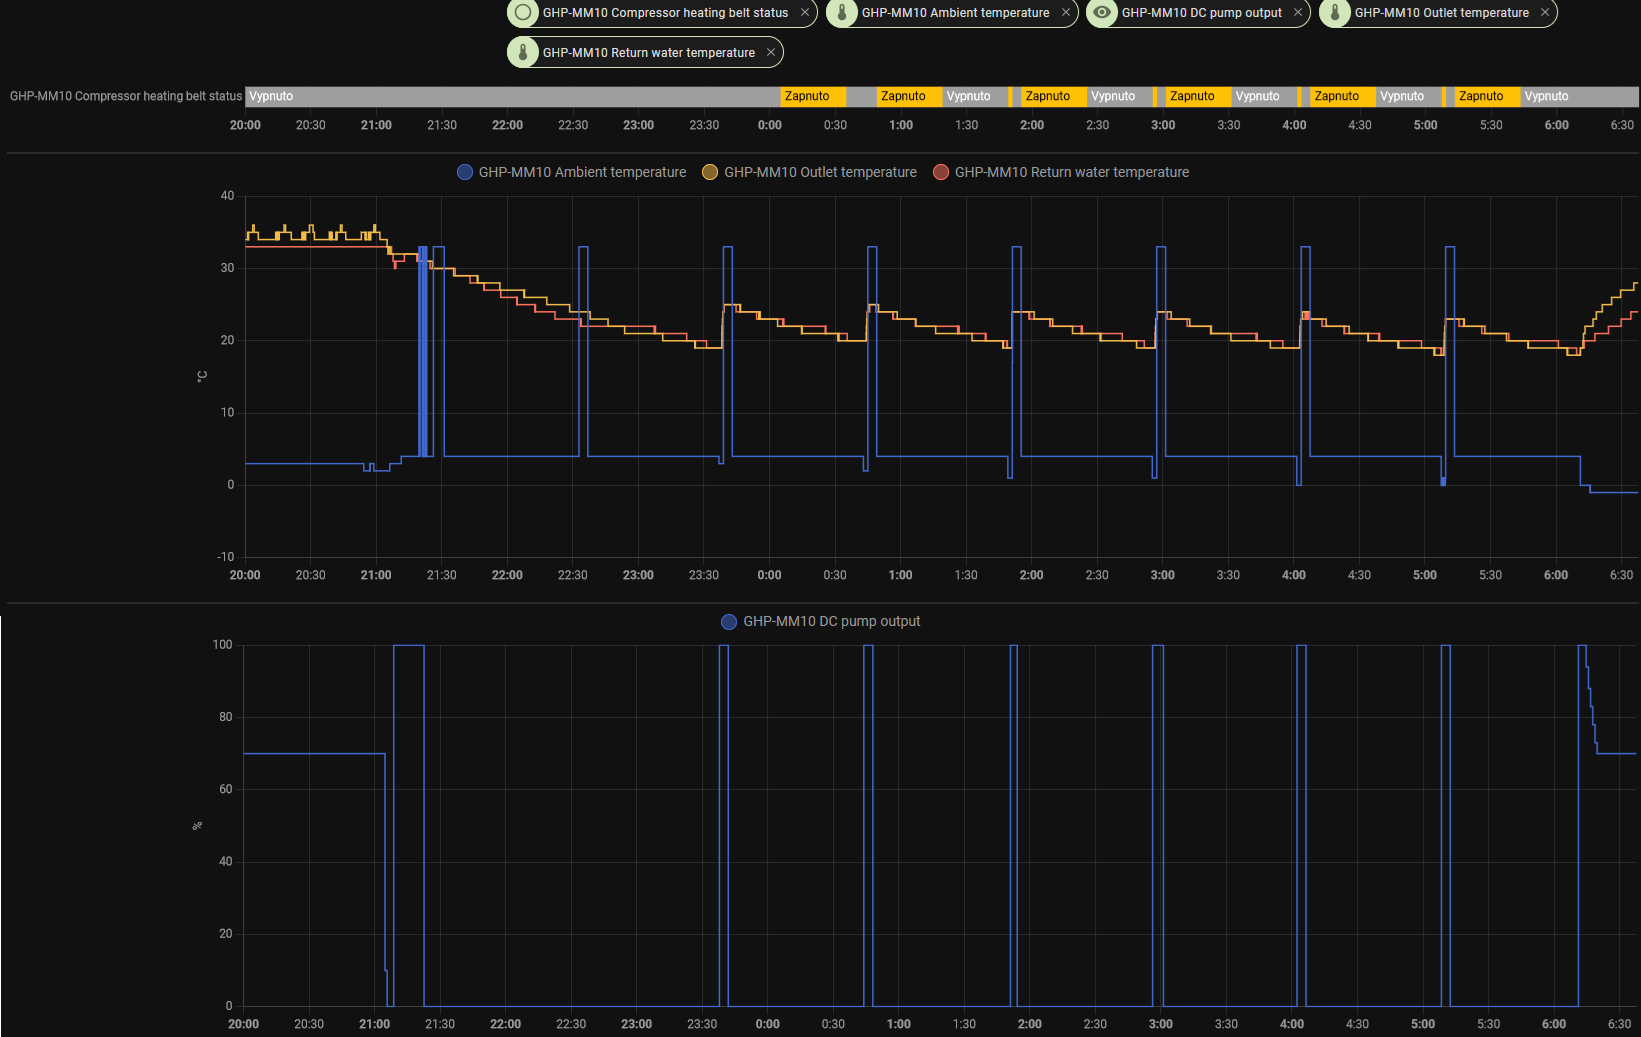This screenshot has height=1037, width=1641.
Task: Select the long first Vypnuto segment in the timeline
Action: click(x=513, y=96)
